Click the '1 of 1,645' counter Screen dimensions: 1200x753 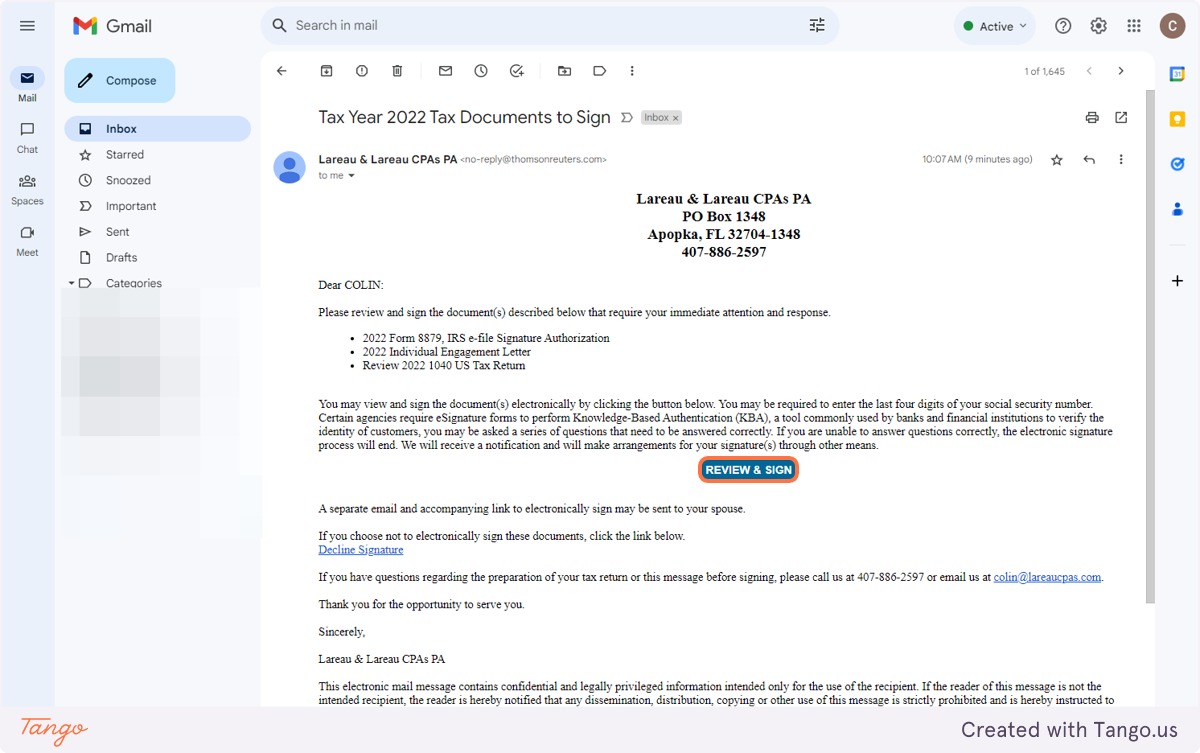(1044, 71)
